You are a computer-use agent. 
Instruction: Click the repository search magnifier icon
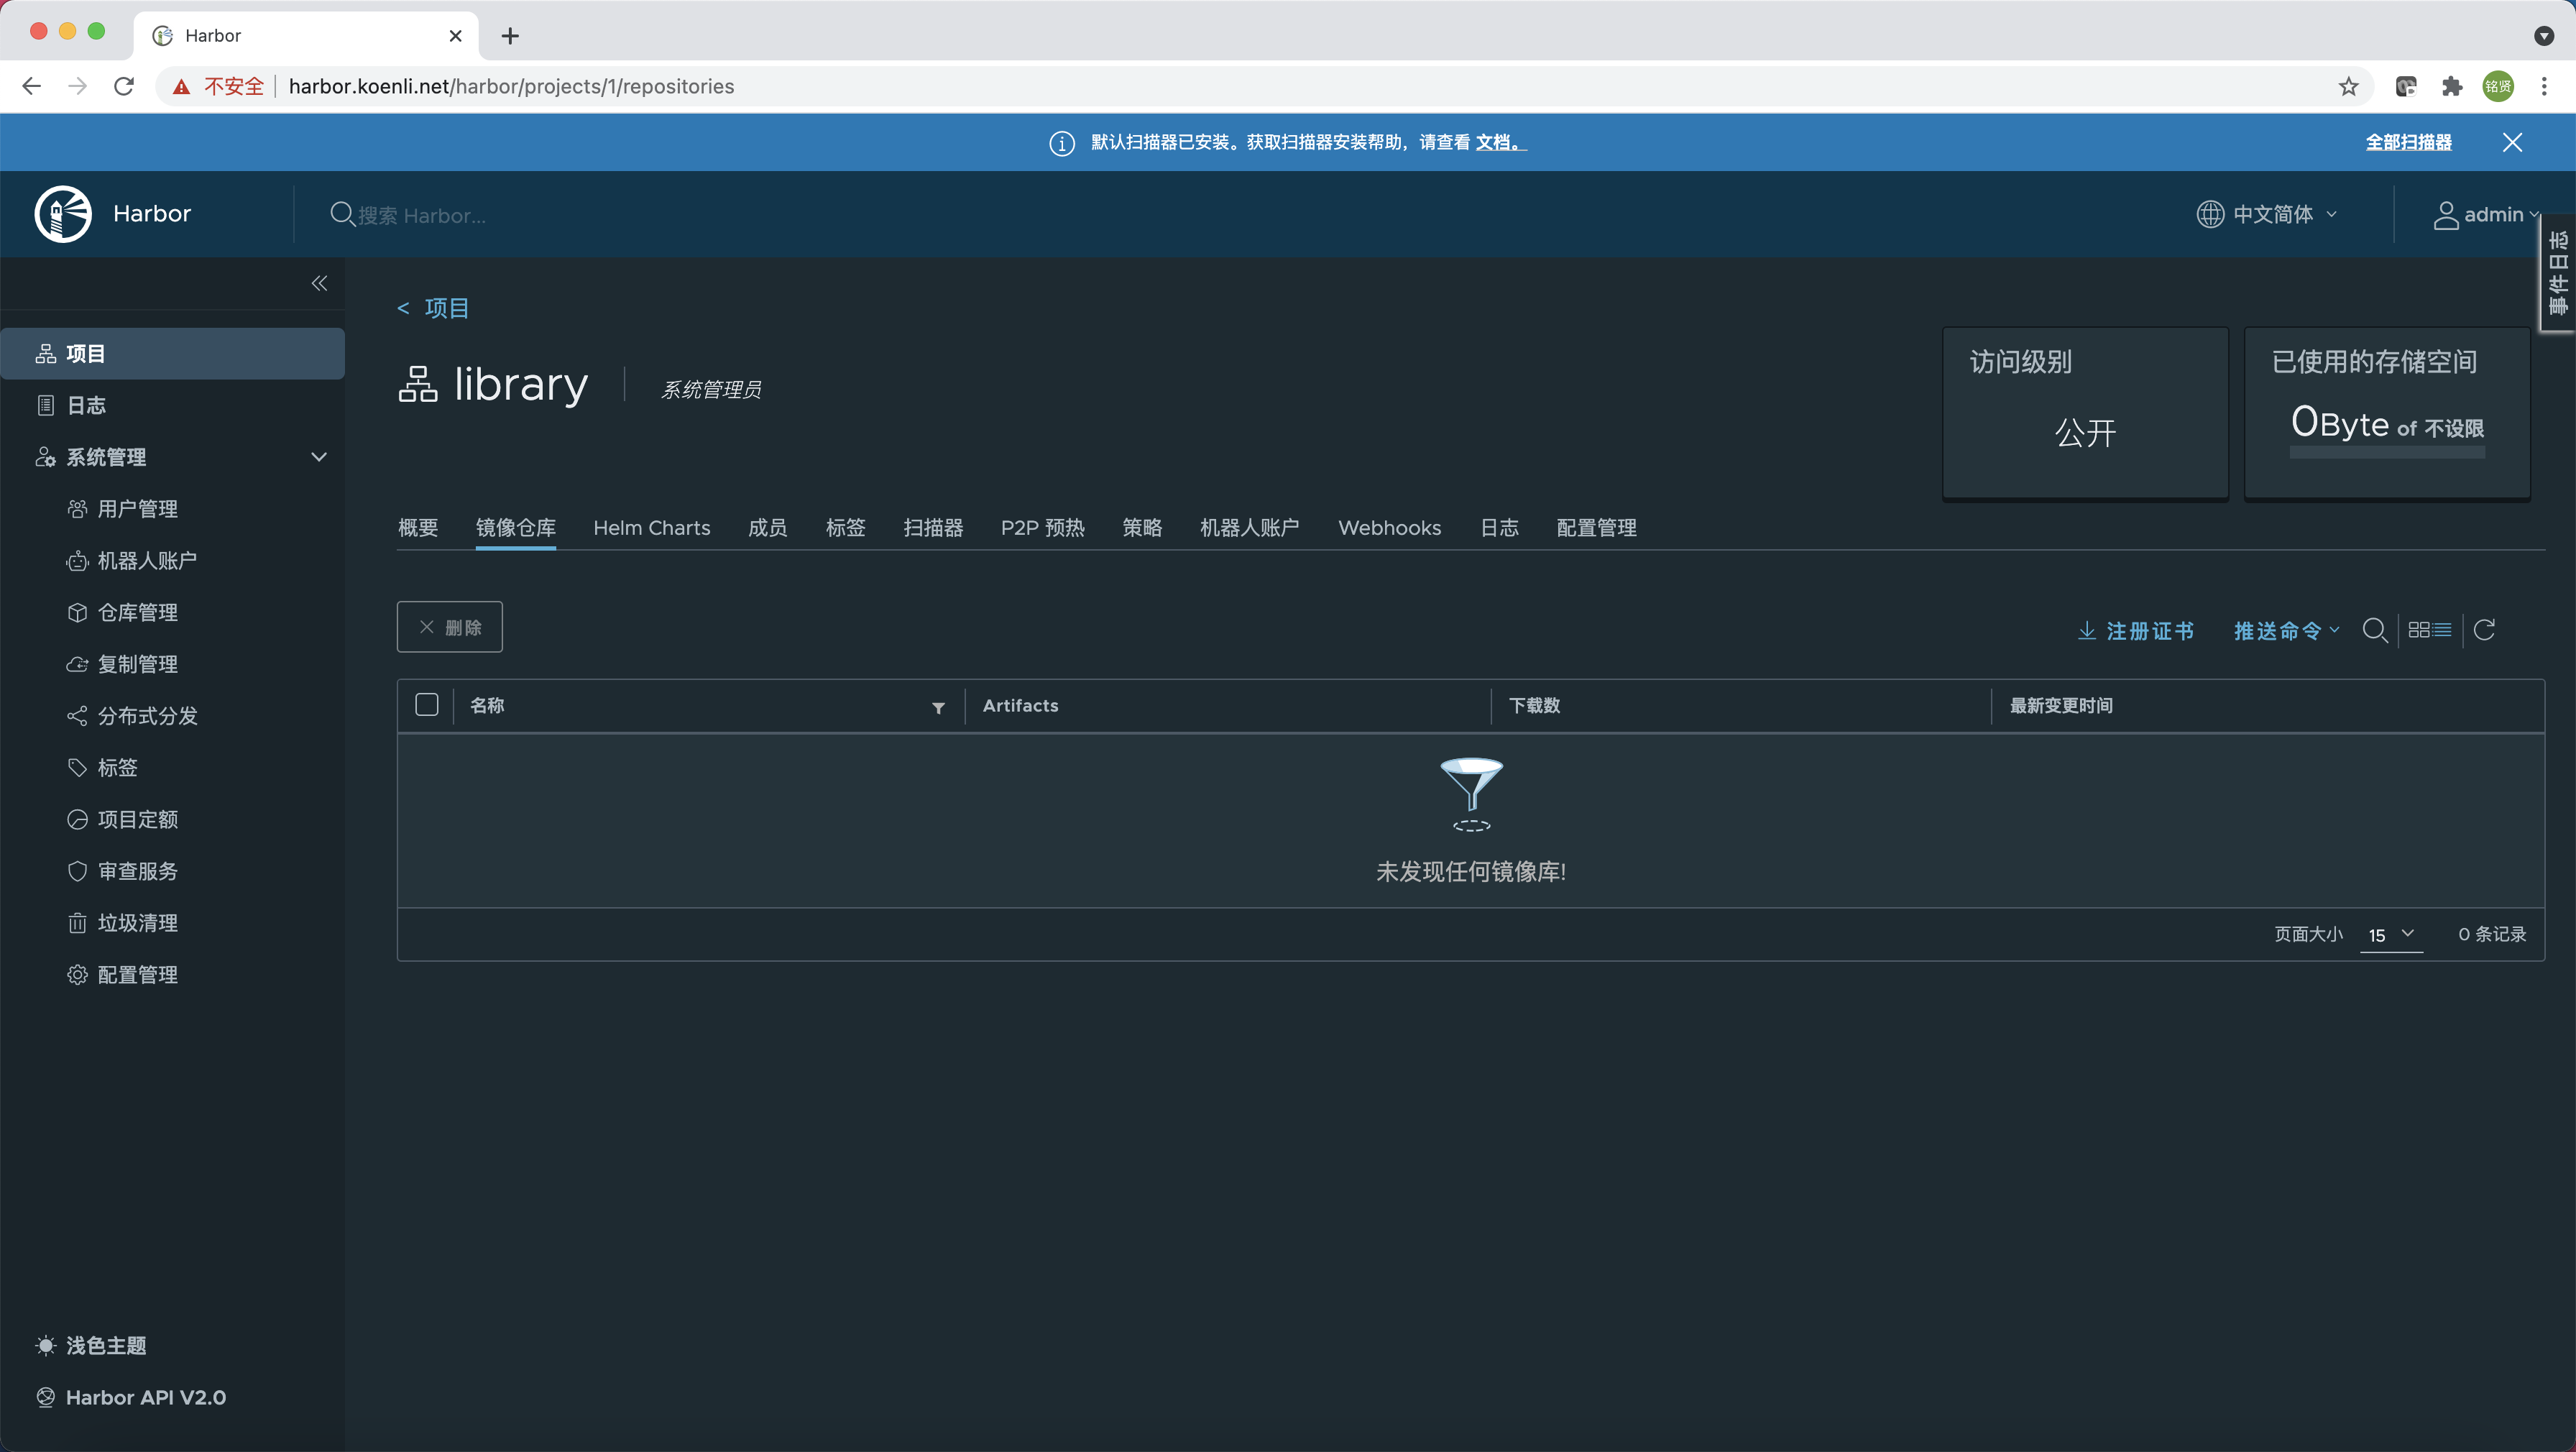click(x=2374, y=630)
